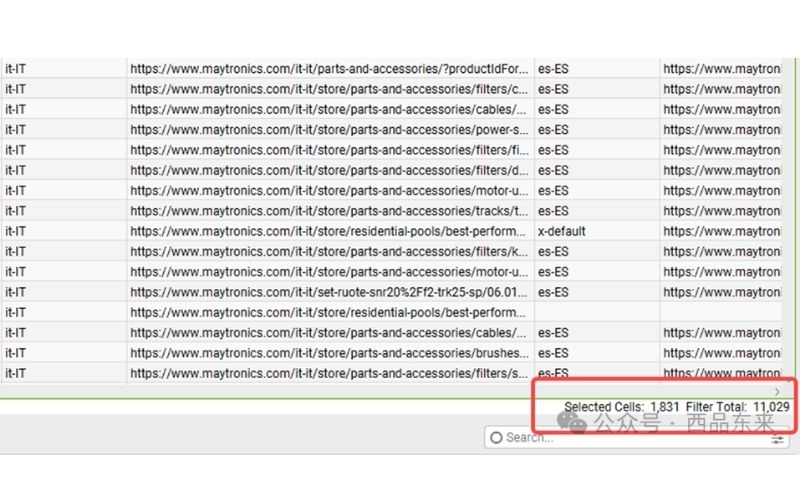Click the horizontal scrollbar right arrow

tap(777, 392)
